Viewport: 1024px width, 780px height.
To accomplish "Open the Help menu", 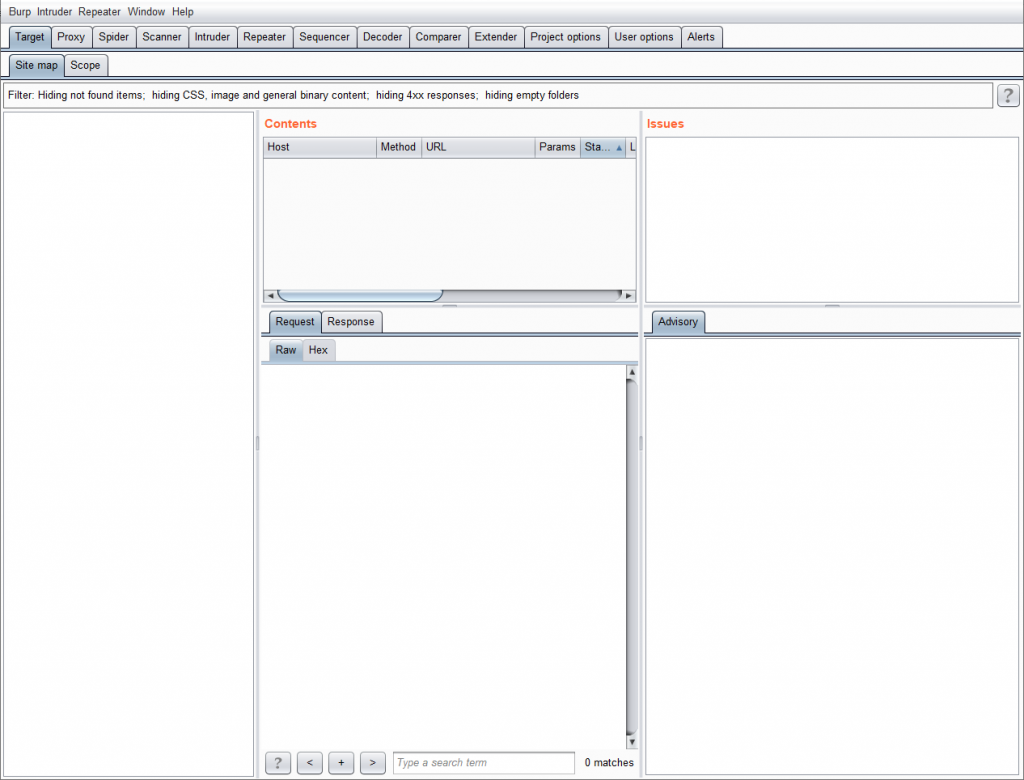I will point(183,12).
